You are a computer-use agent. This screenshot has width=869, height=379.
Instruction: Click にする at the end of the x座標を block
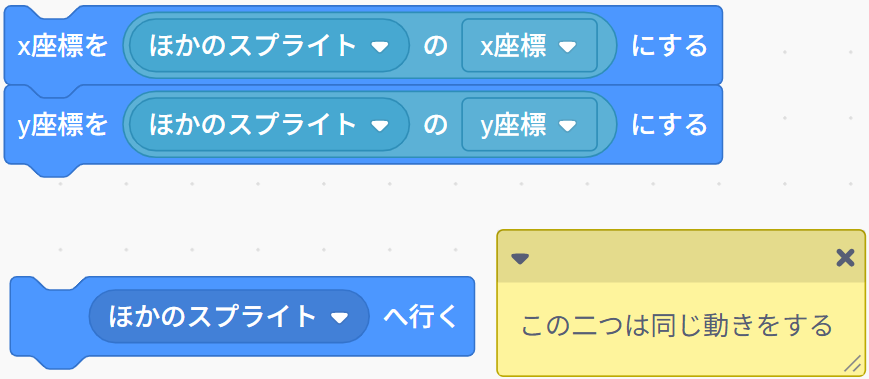tap(670, 46)
